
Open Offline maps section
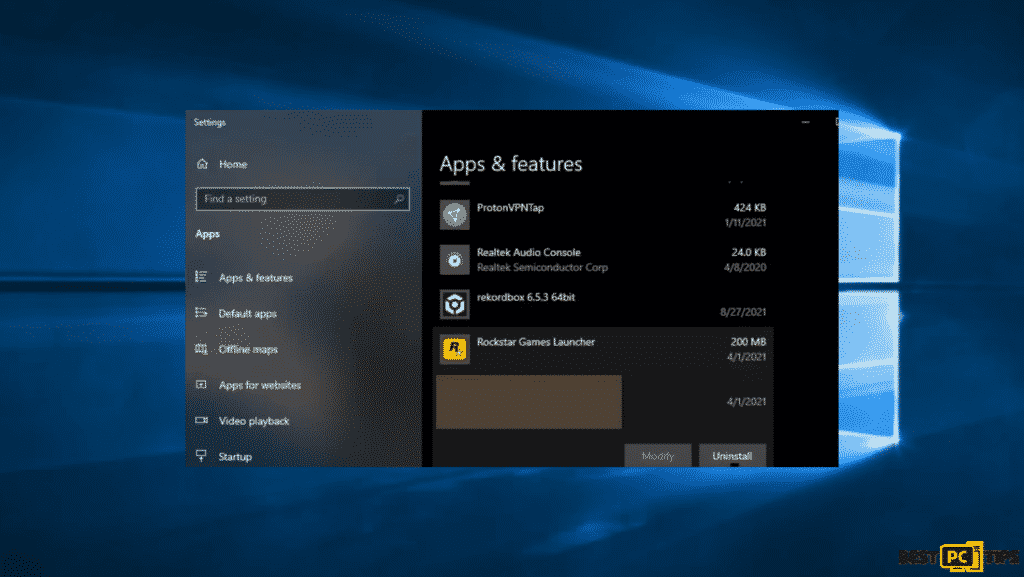[248, 350]
